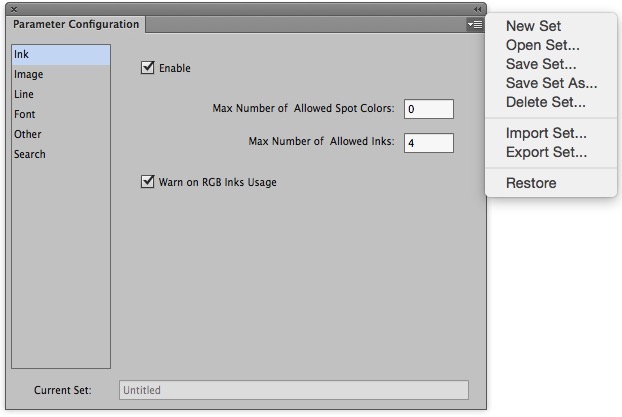
Task: Select Ink category in list
Action: (x=60, y=55)
